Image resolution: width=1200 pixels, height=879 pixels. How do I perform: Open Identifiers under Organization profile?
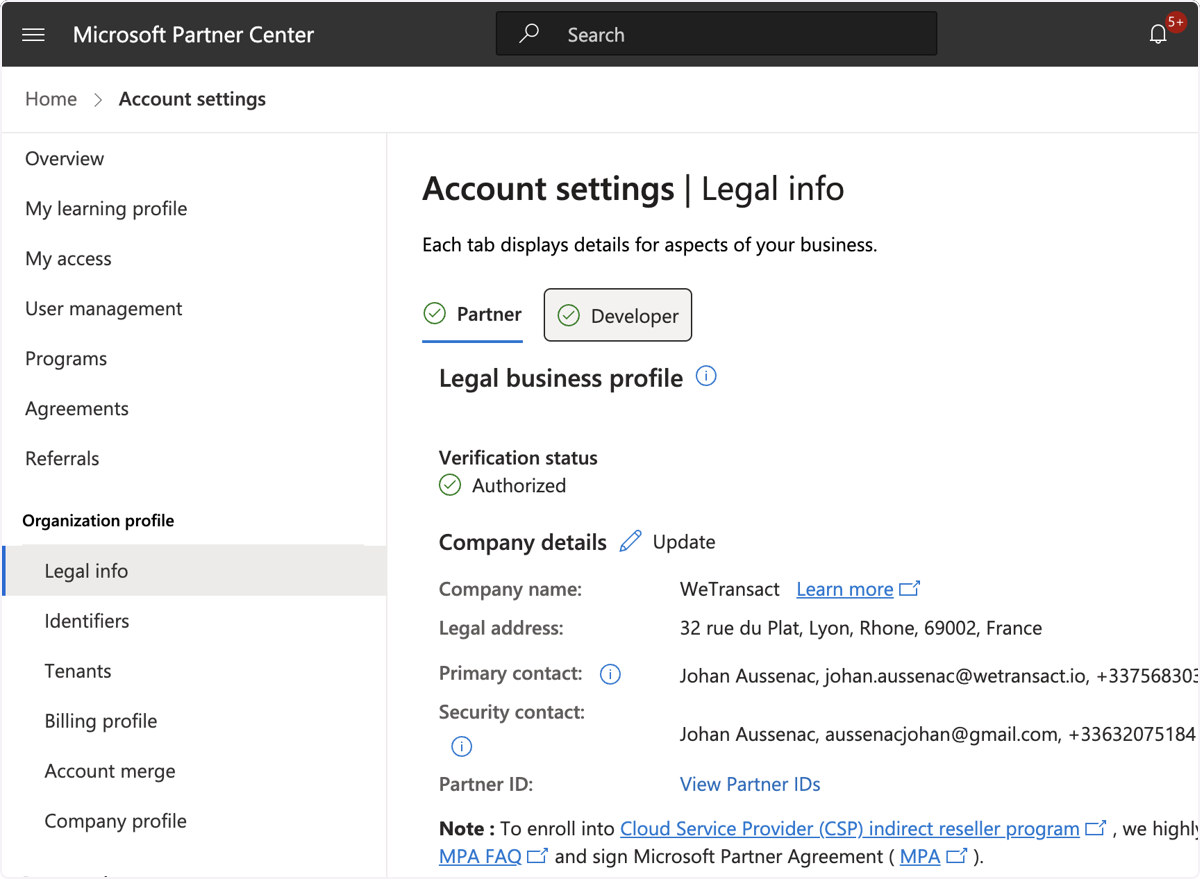(87, 621)
